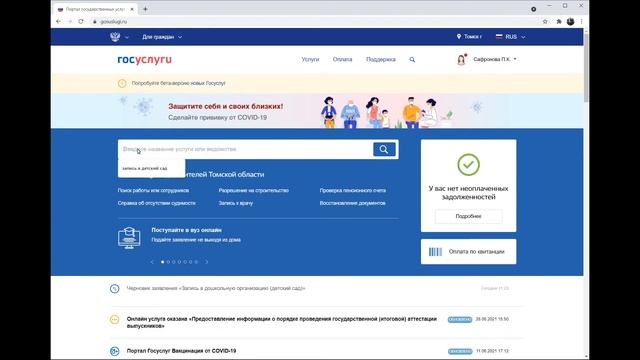Open "Разрешение на строительство" link
The height and width of the screenshot is (360, 640).
coord(253,190)
